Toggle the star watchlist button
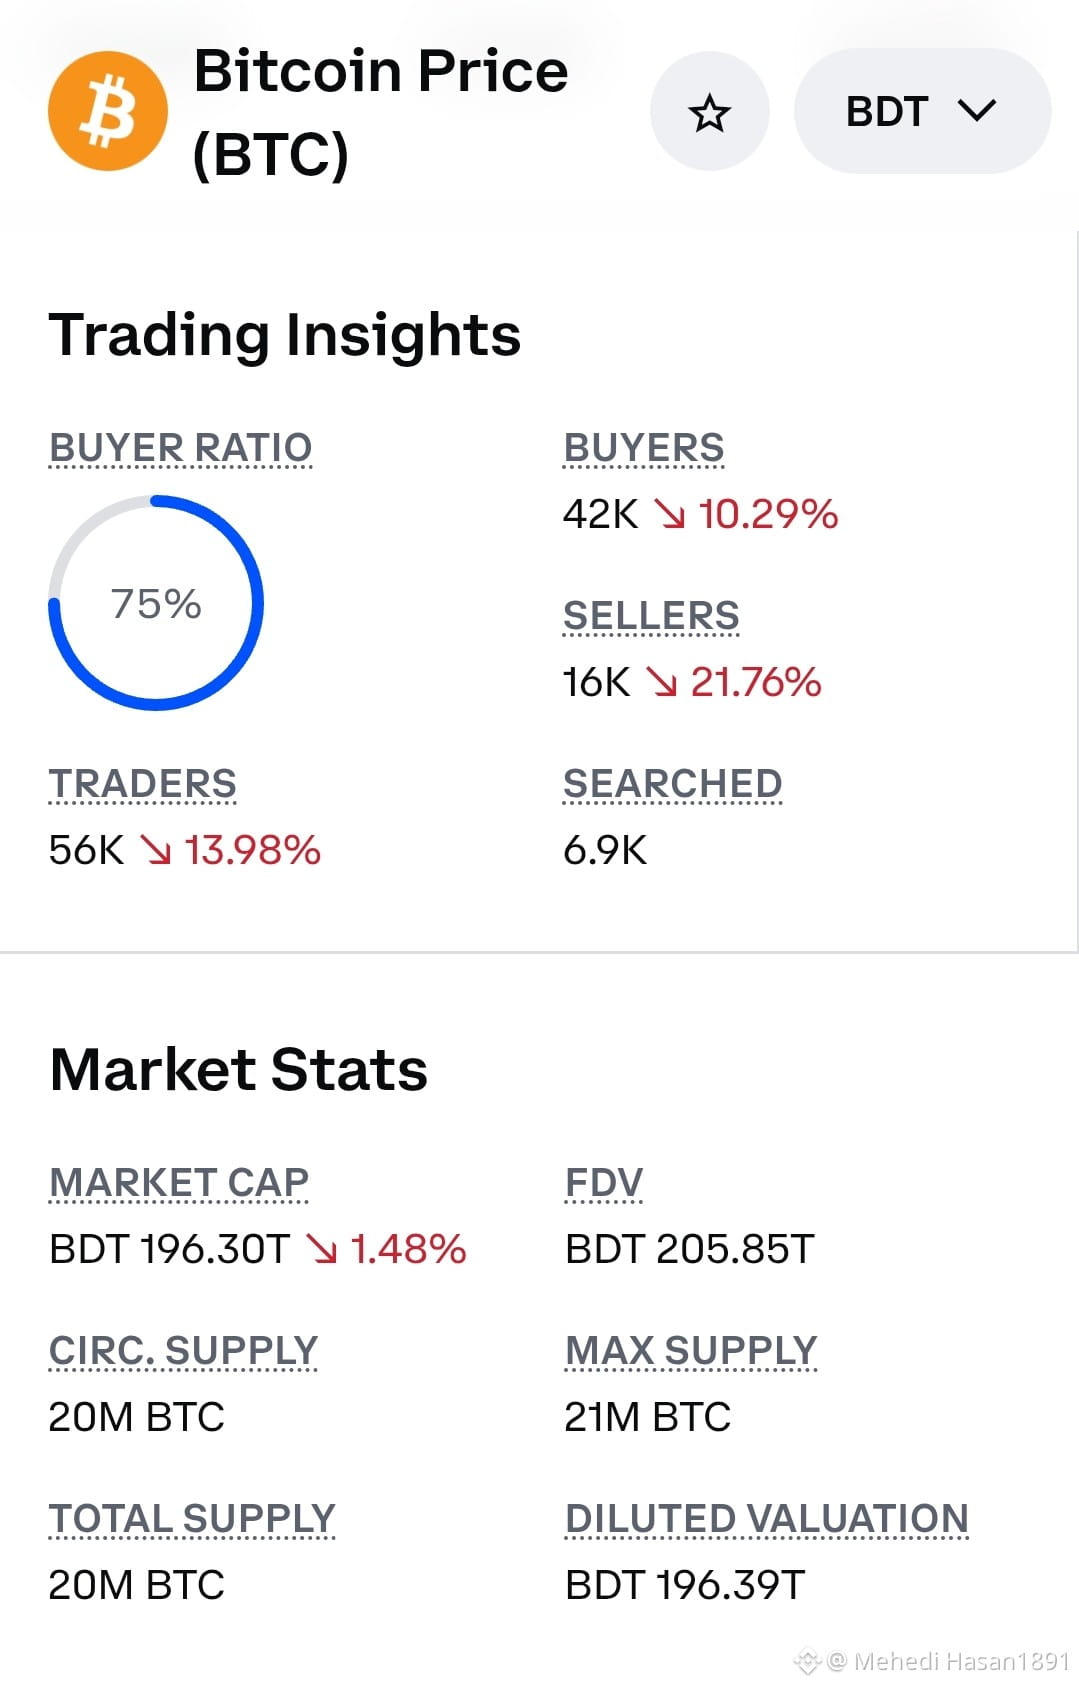The image size is (1079, 1686). [710, 111]
